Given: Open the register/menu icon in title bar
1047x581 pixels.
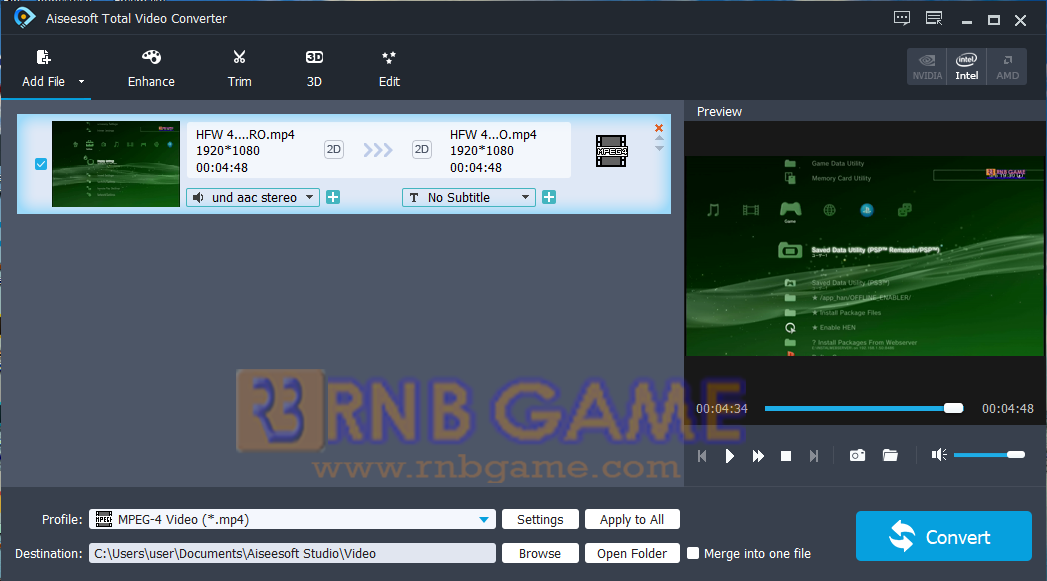Looking at the screenshot, I should tap(934, 19).
